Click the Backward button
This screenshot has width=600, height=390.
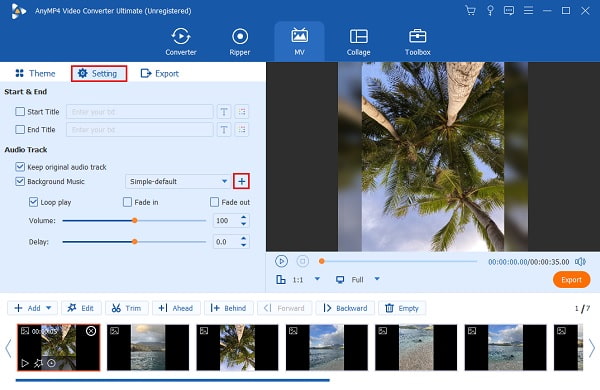pyautogui.click(x=345, y=308)
